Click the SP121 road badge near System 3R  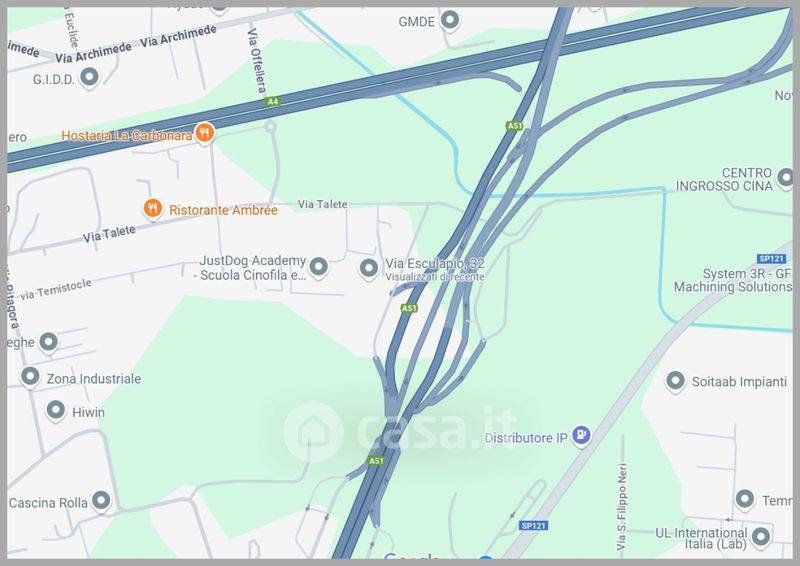pos(771,259)
